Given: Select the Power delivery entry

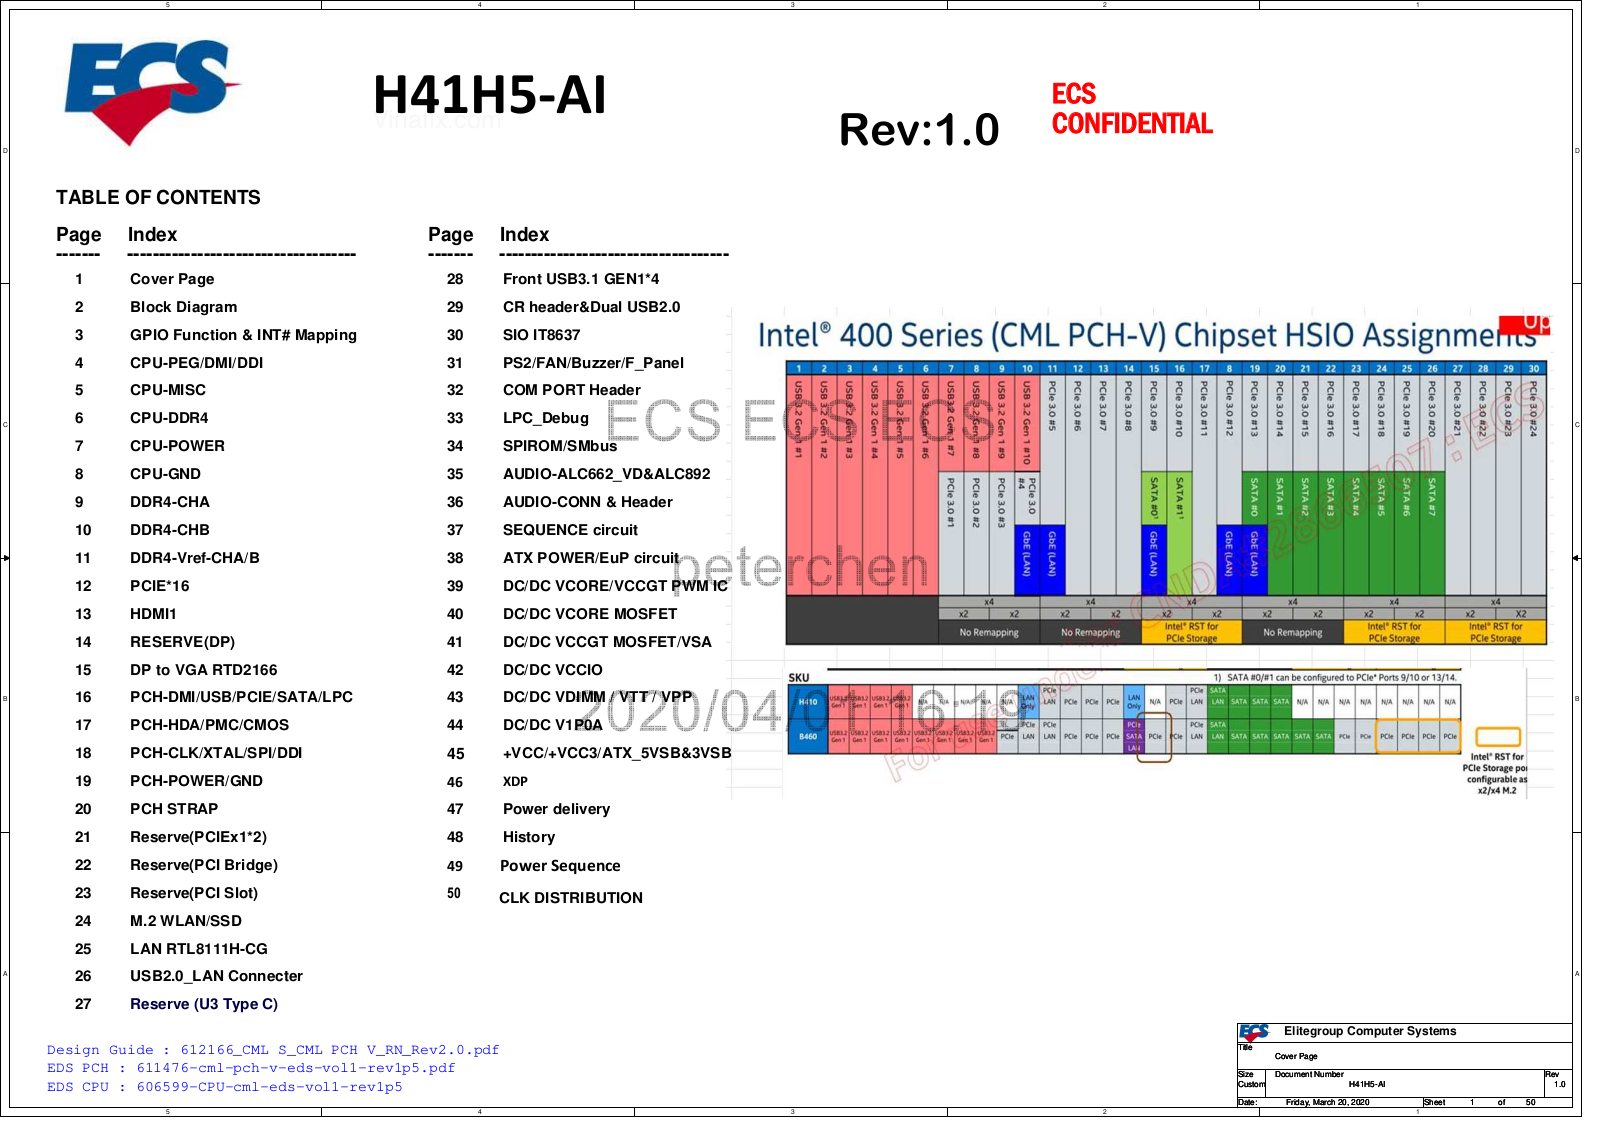Looking at the screenshot, I should (x=556, y=809).
